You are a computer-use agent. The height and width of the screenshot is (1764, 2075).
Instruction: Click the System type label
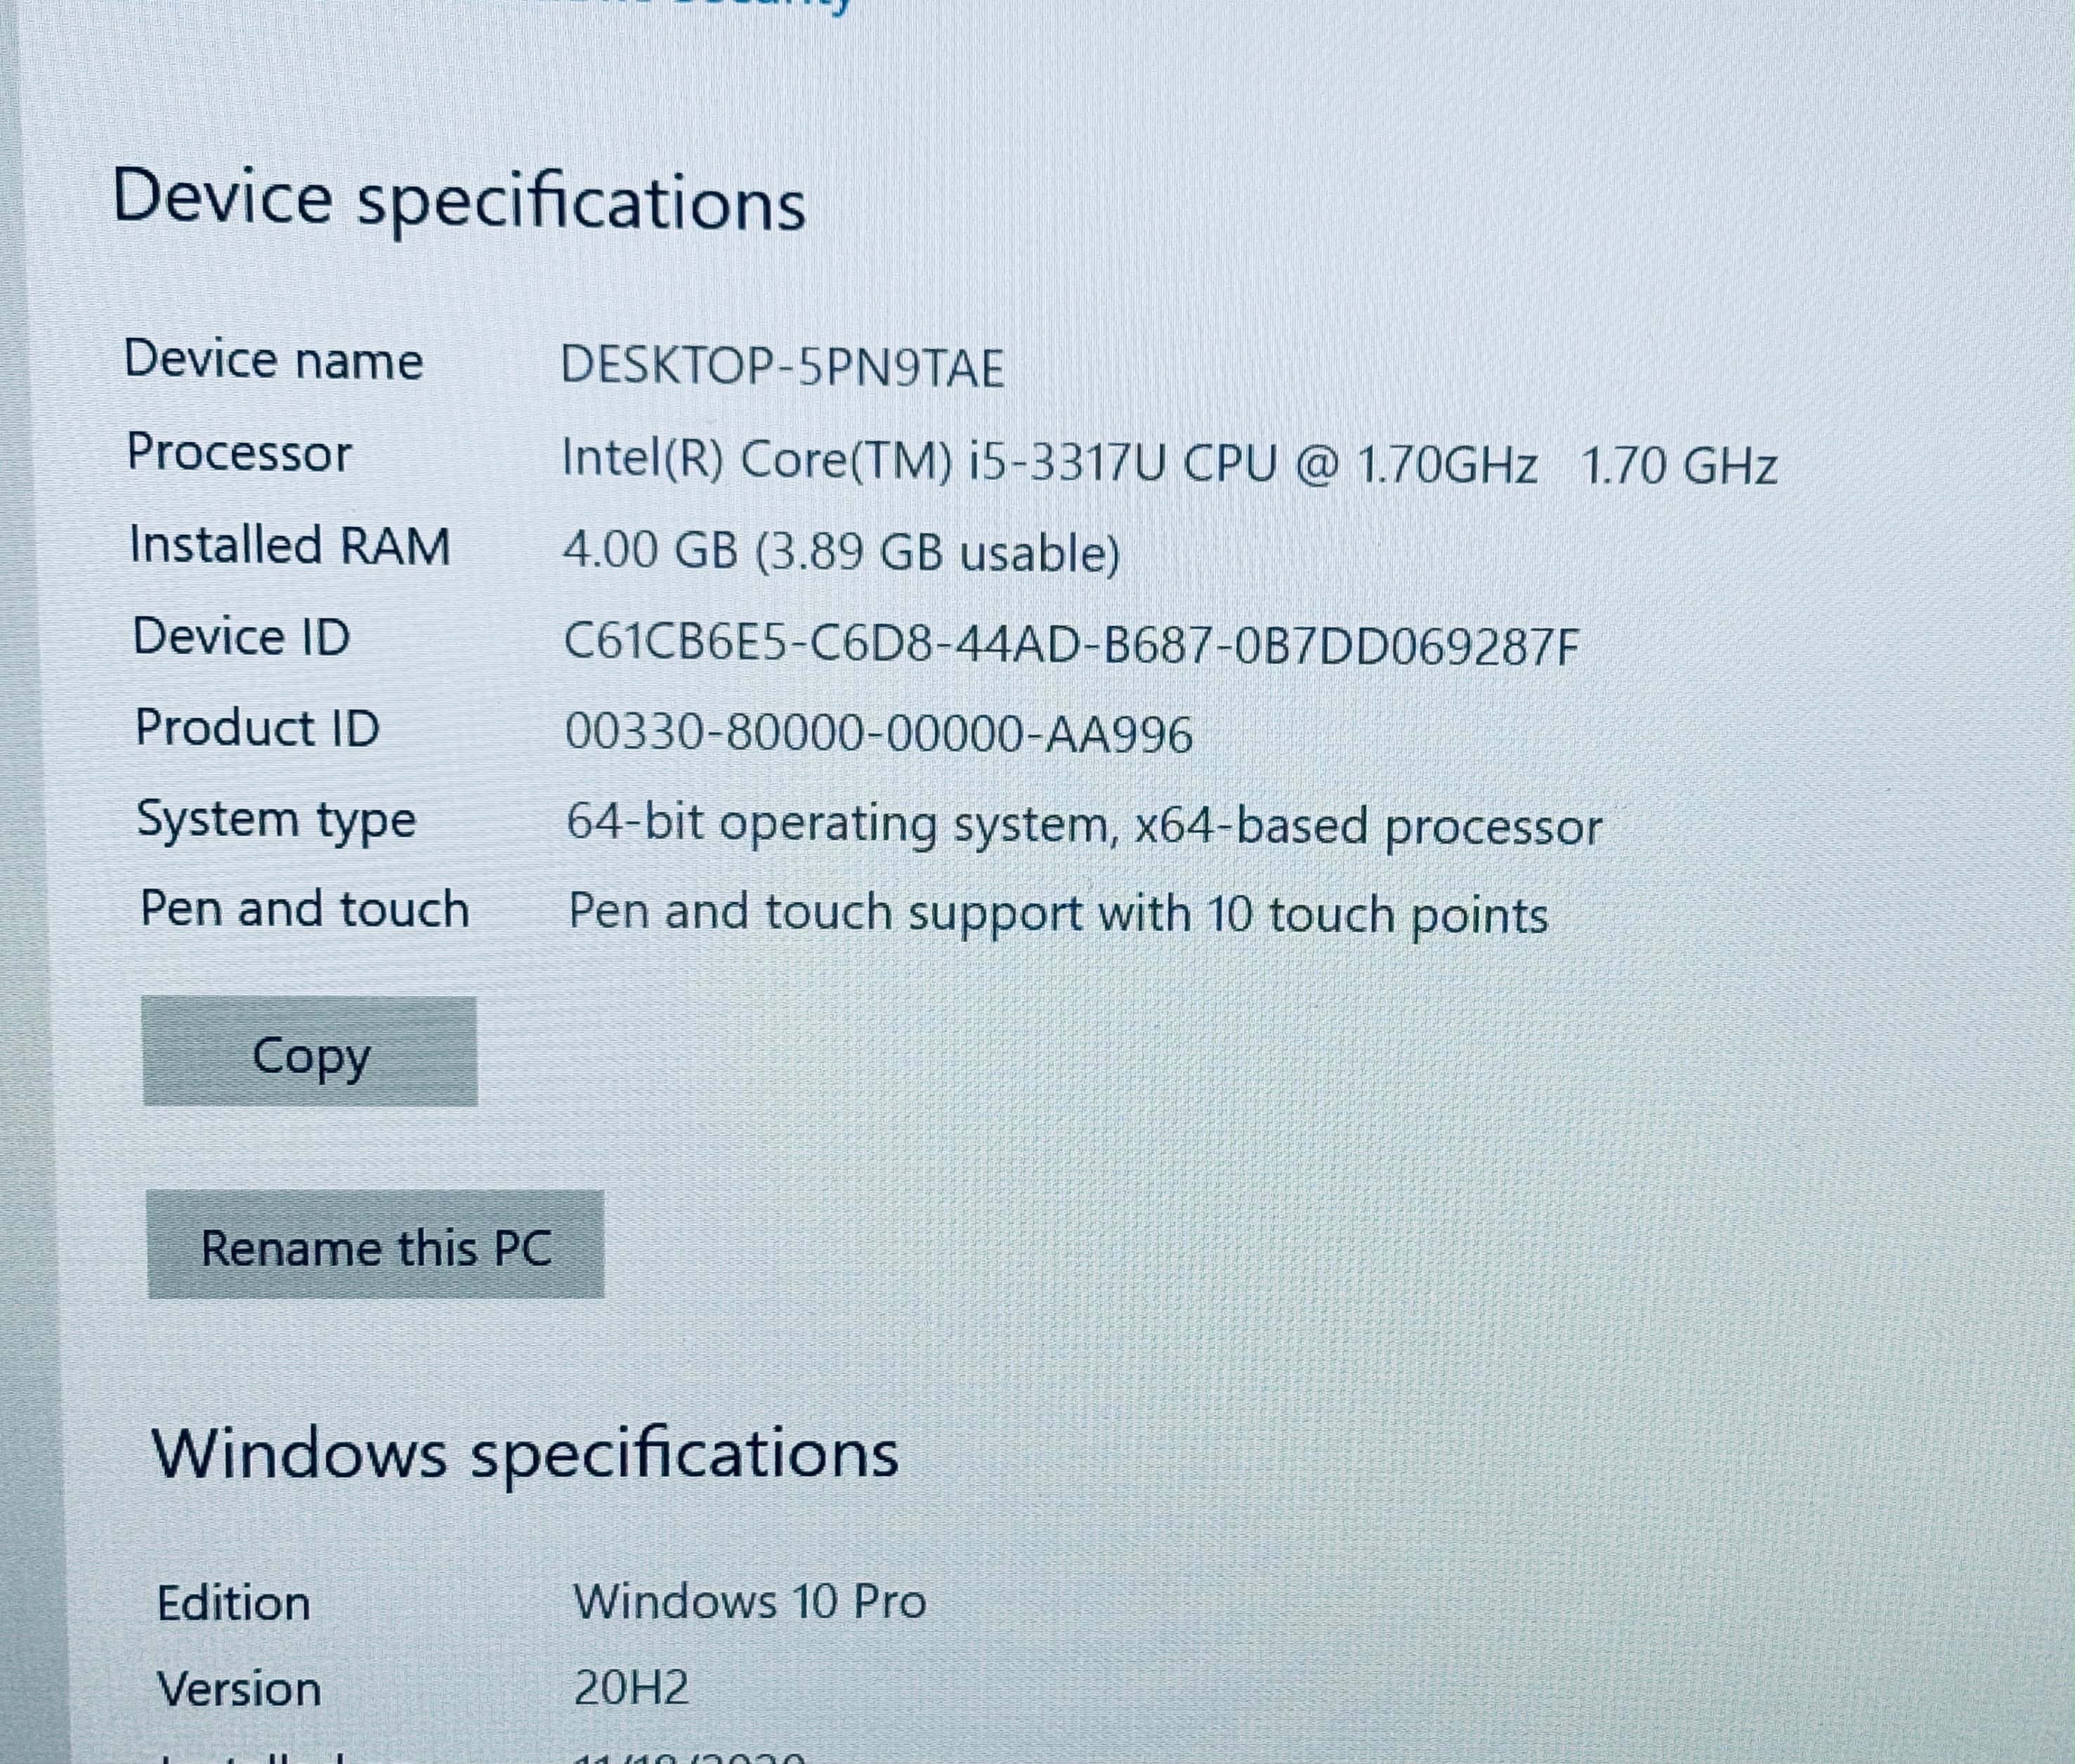(277, 821)
